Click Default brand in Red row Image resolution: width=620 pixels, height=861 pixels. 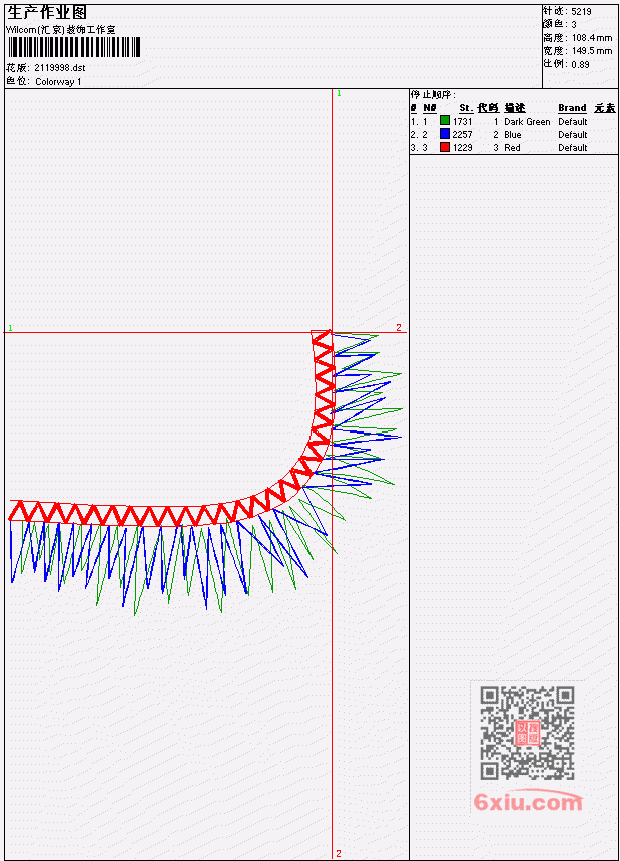click(573, 148)
